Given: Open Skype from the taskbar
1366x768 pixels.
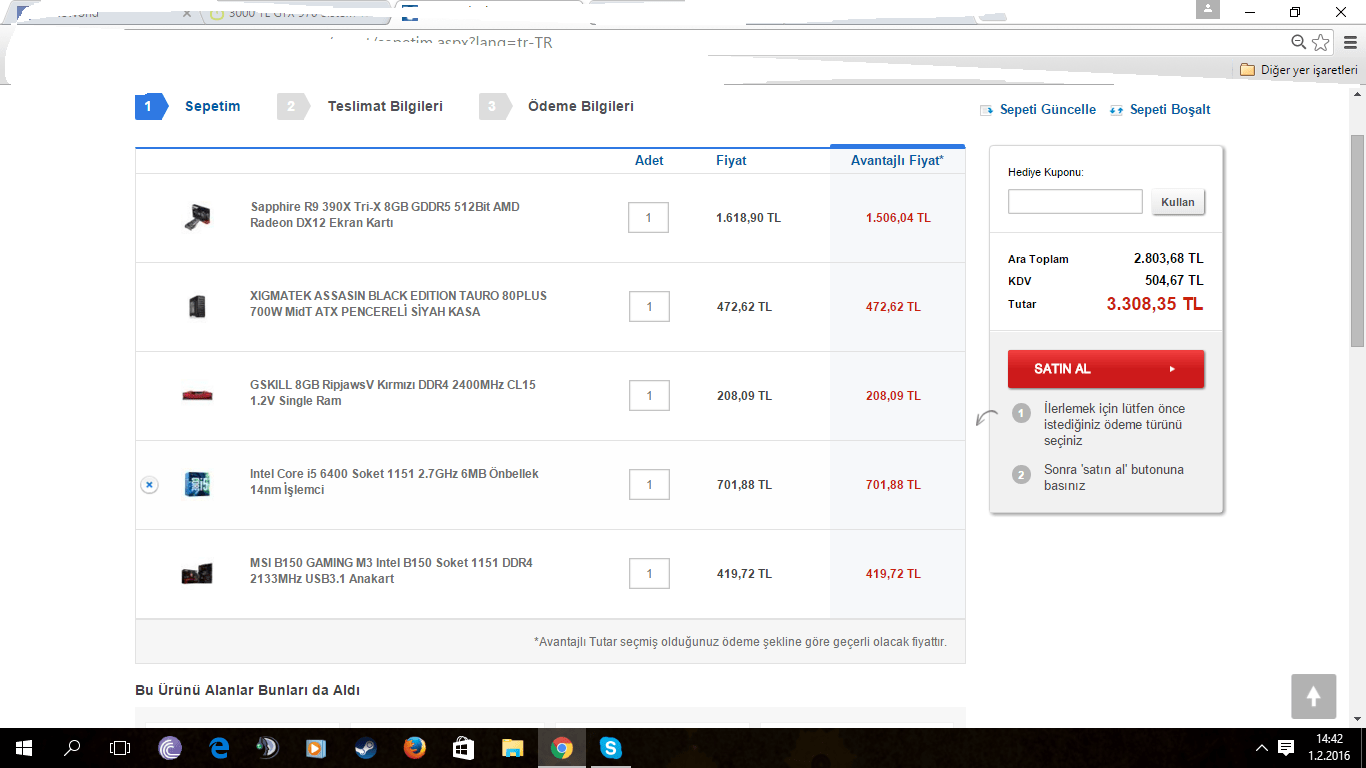Looking at the screenshot, I should 611,747.
